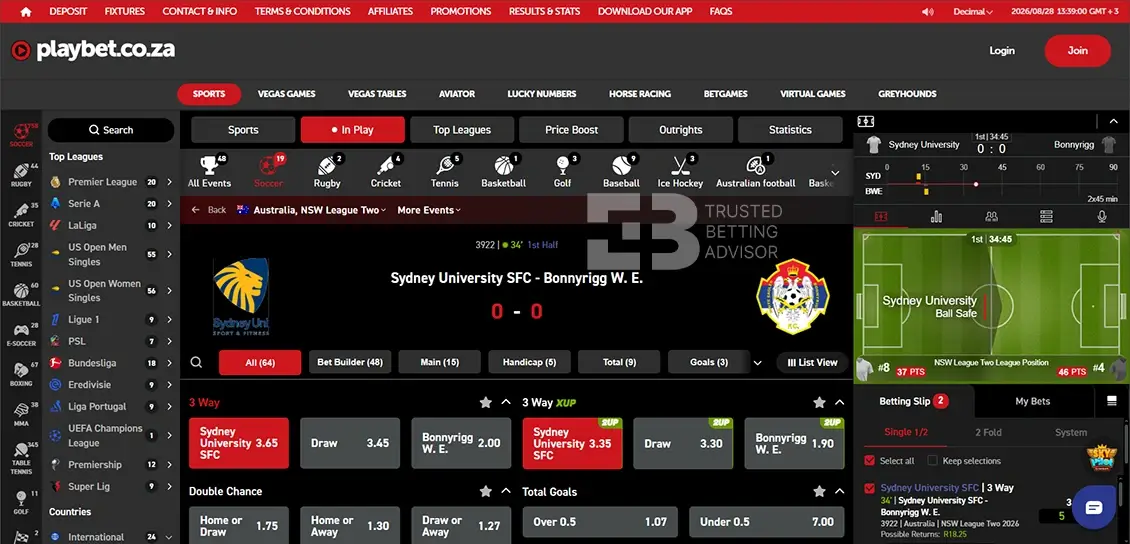Viewport: 1130px width, 544px height.
Task: Switch to Bet Builder (48) markets
Action: point(350,362)
